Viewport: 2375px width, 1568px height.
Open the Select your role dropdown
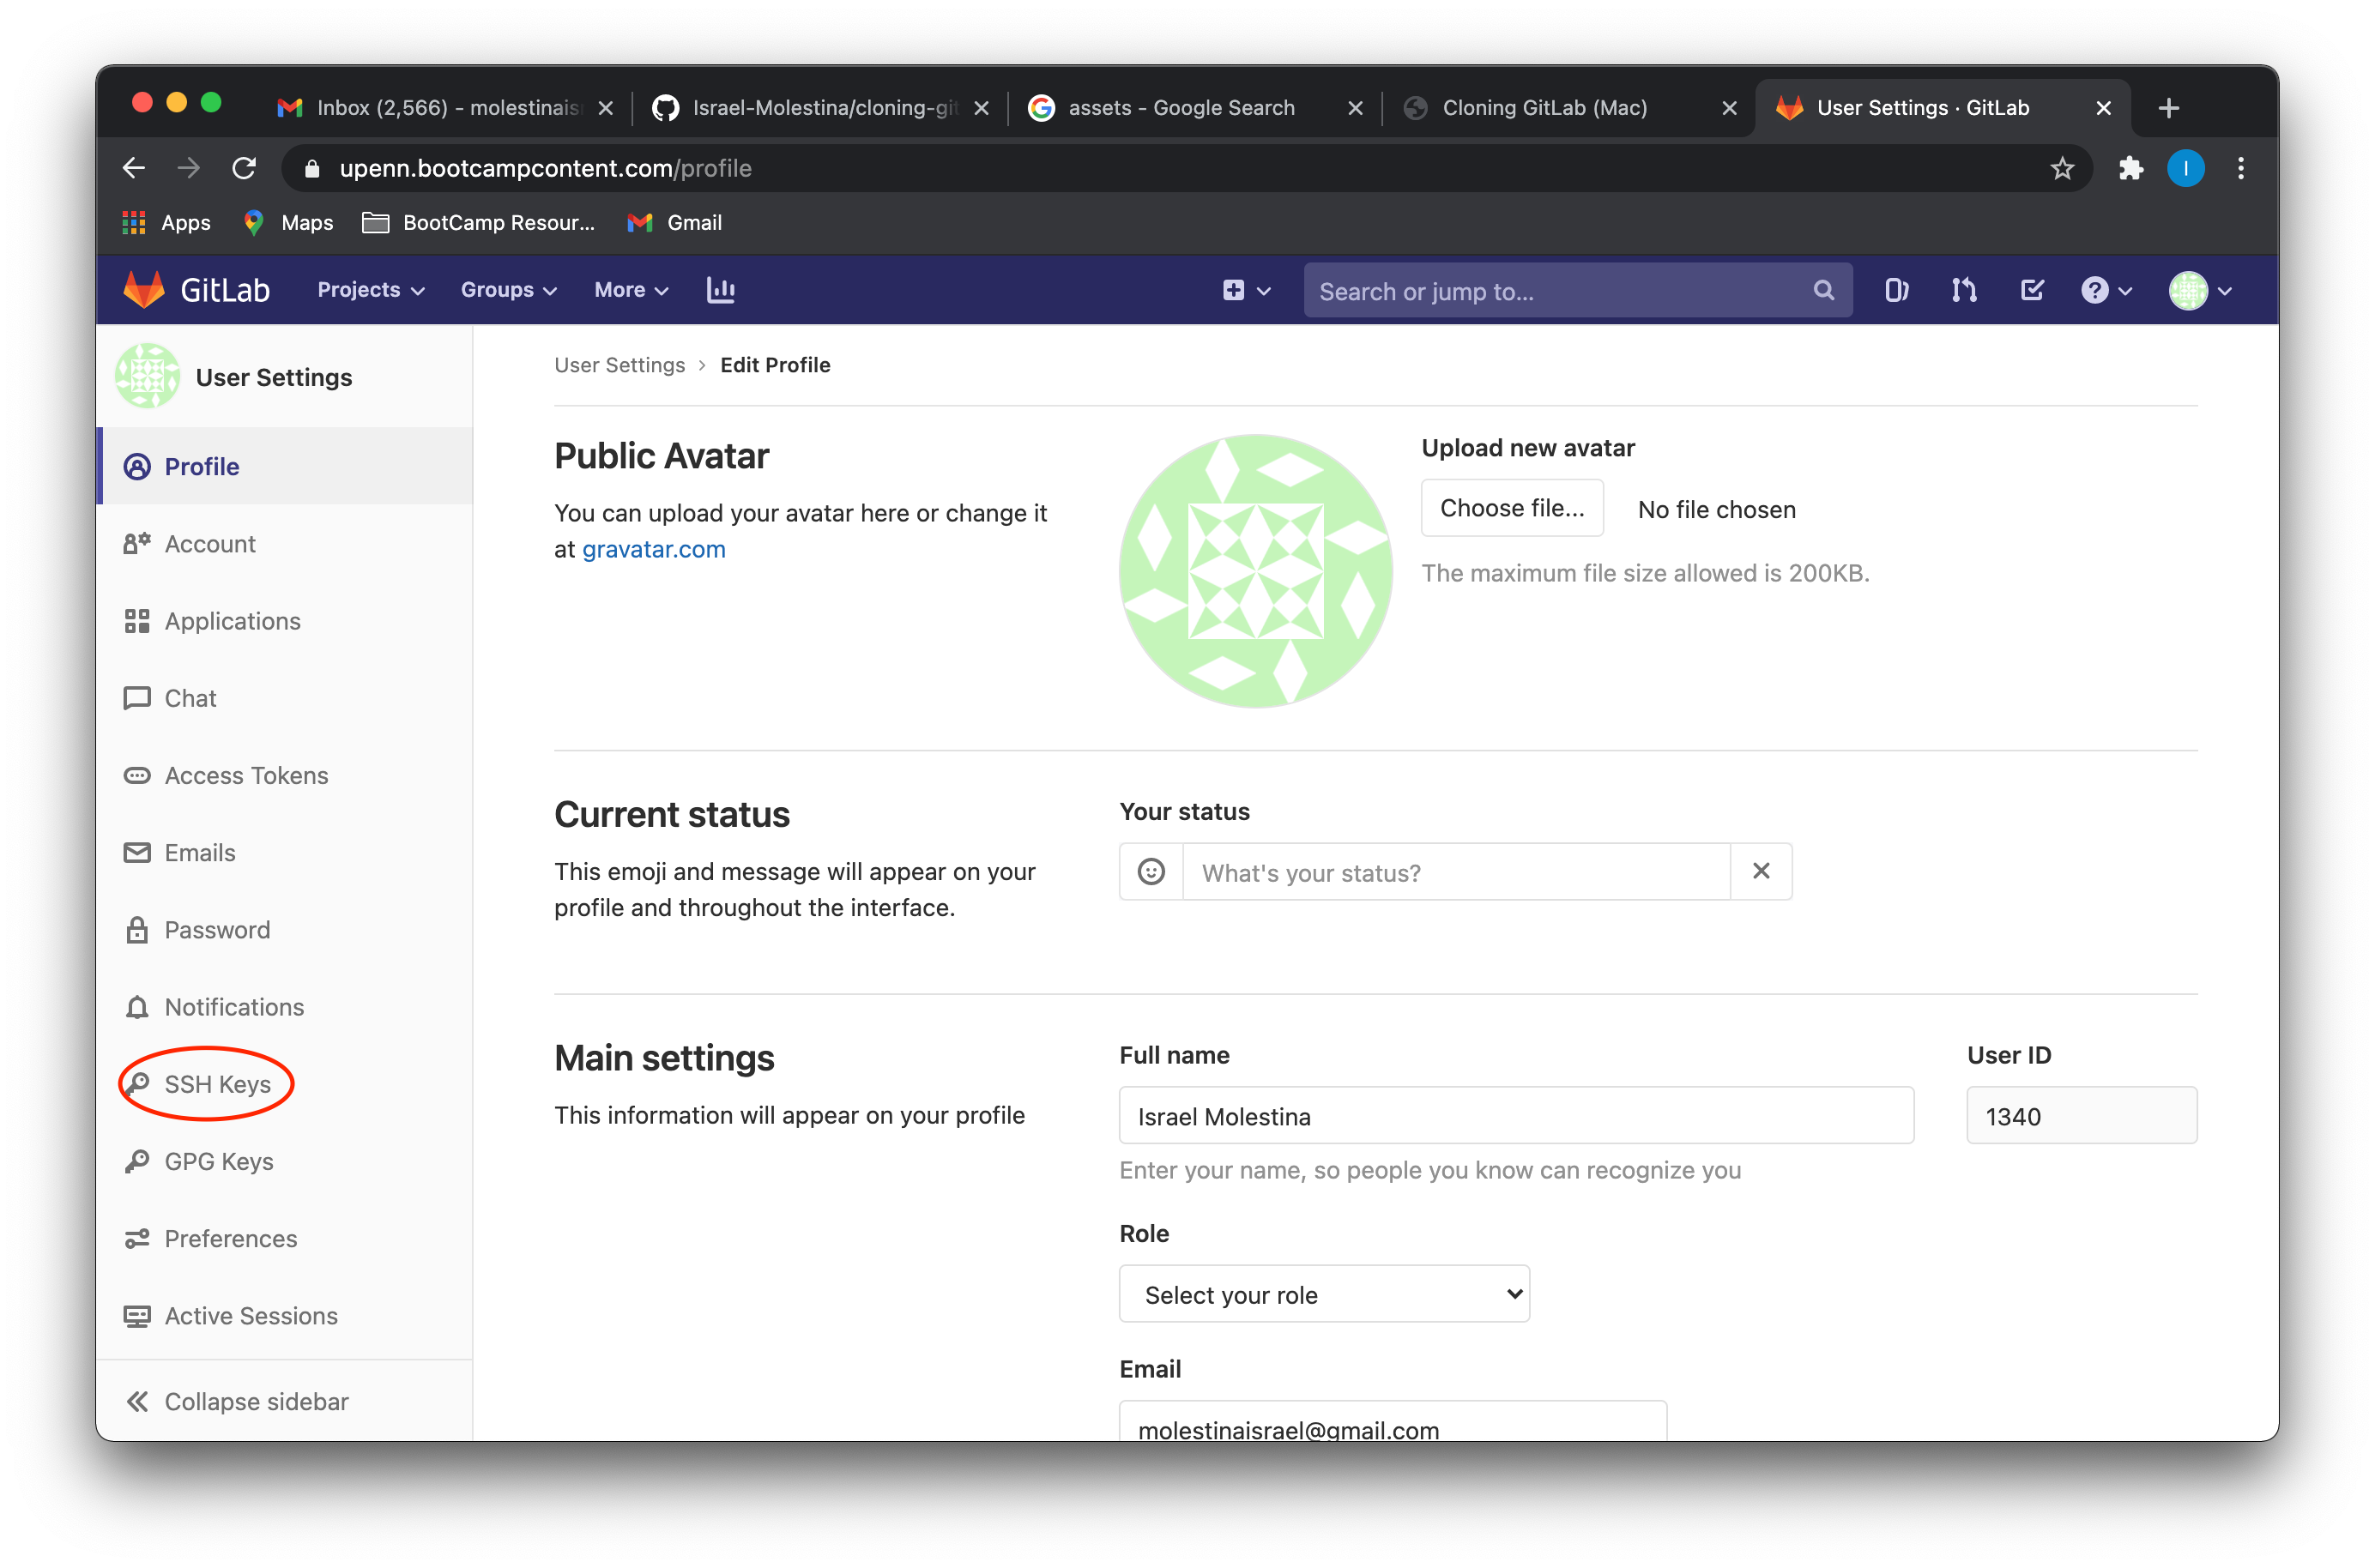[x=1323, y=1293]
